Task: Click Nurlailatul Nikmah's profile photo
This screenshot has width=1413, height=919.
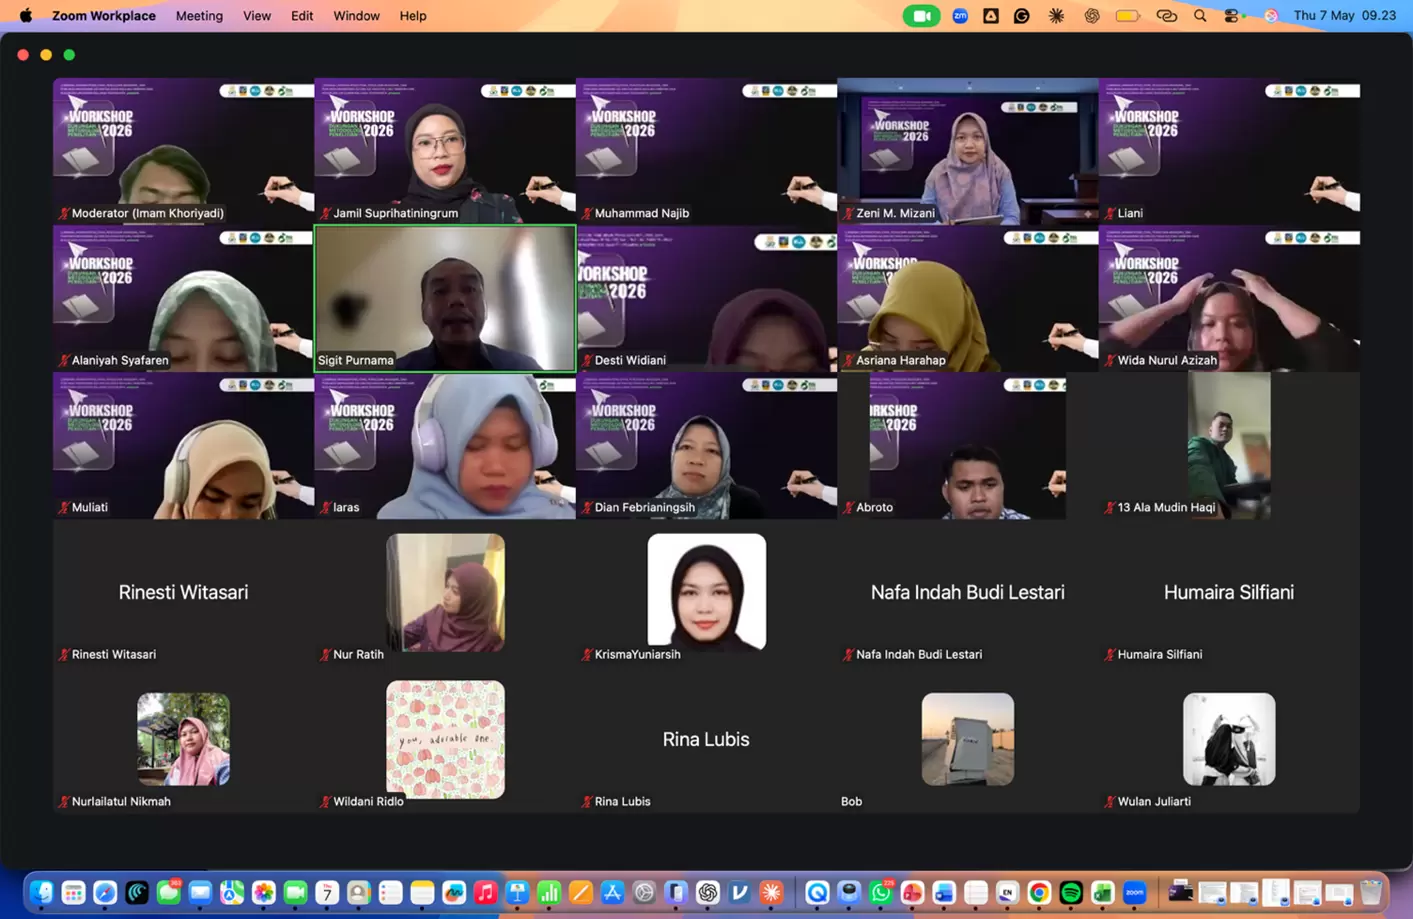Action: click(x=183, y=739)
